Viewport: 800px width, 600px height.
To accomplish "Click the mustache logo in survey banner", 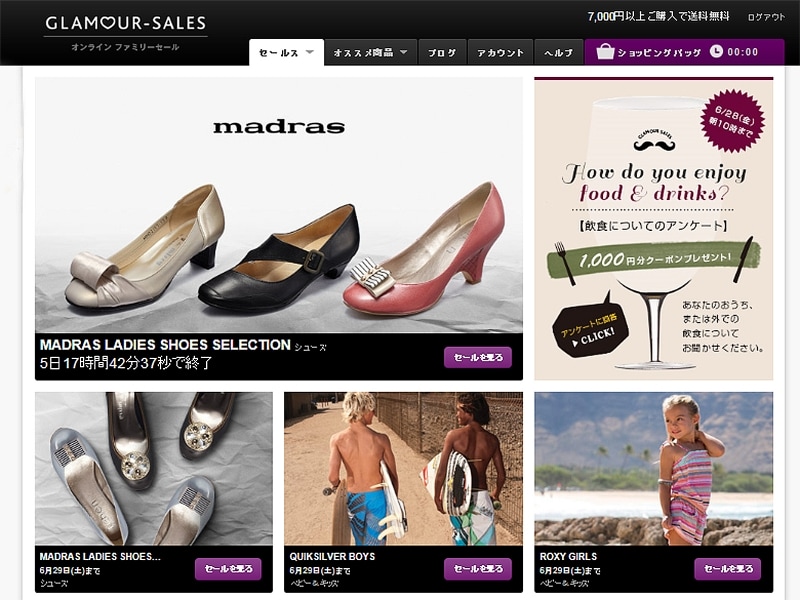I will pos(654,142).
